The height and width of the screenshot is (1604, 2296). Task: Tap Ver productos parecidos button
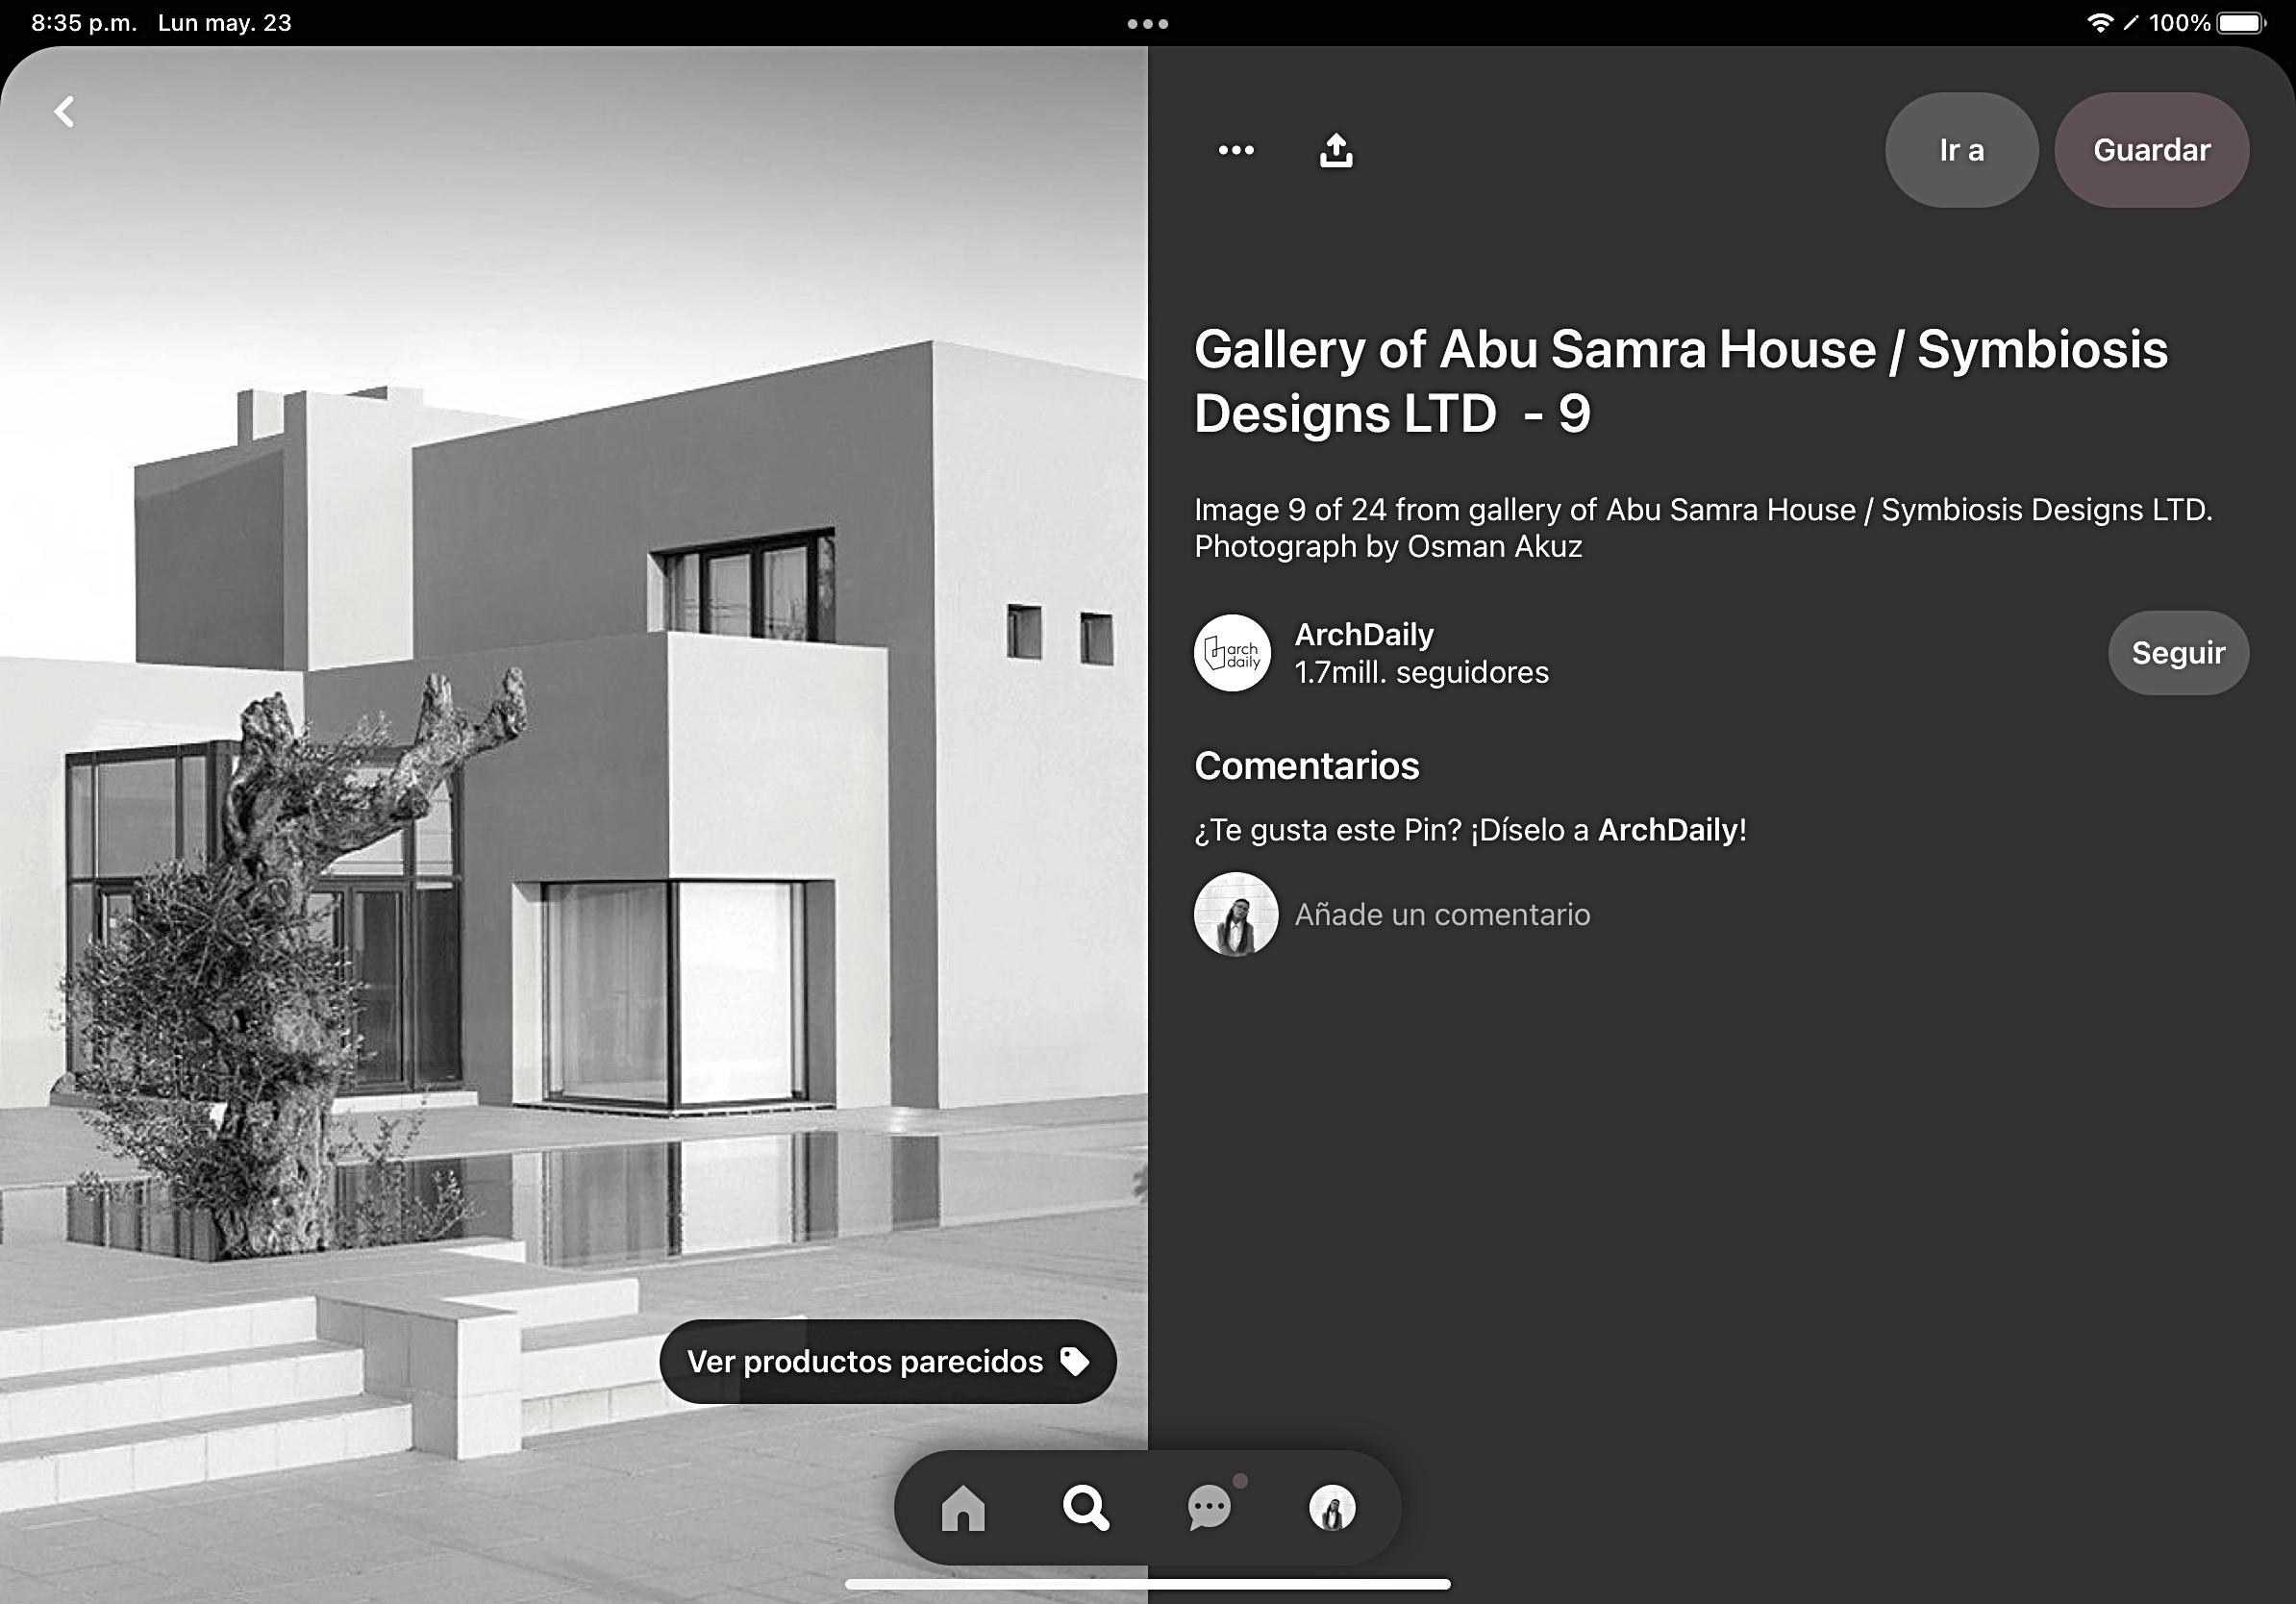pyautogui.click(x=888, y=1361)
